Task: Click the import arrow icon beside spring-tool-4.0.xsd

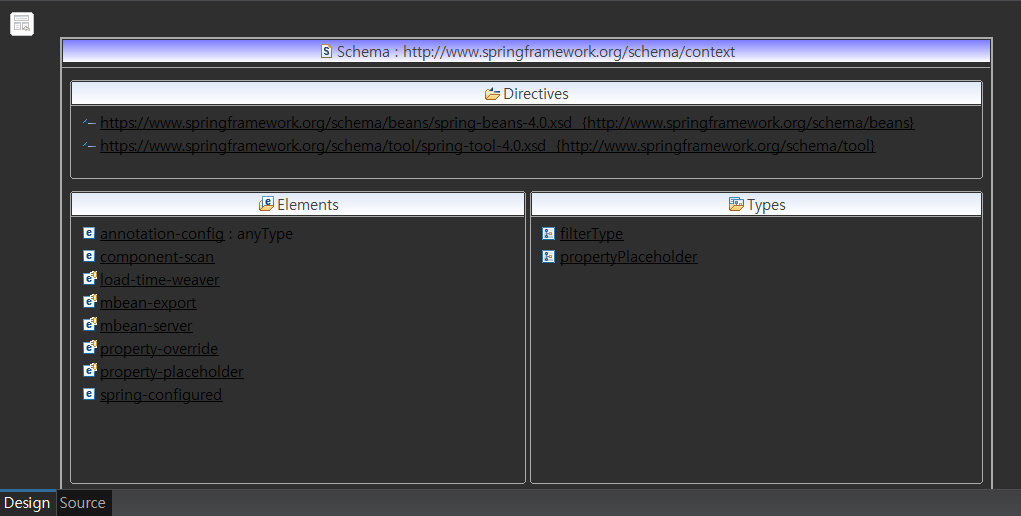Action: click(x=89, y=145)
